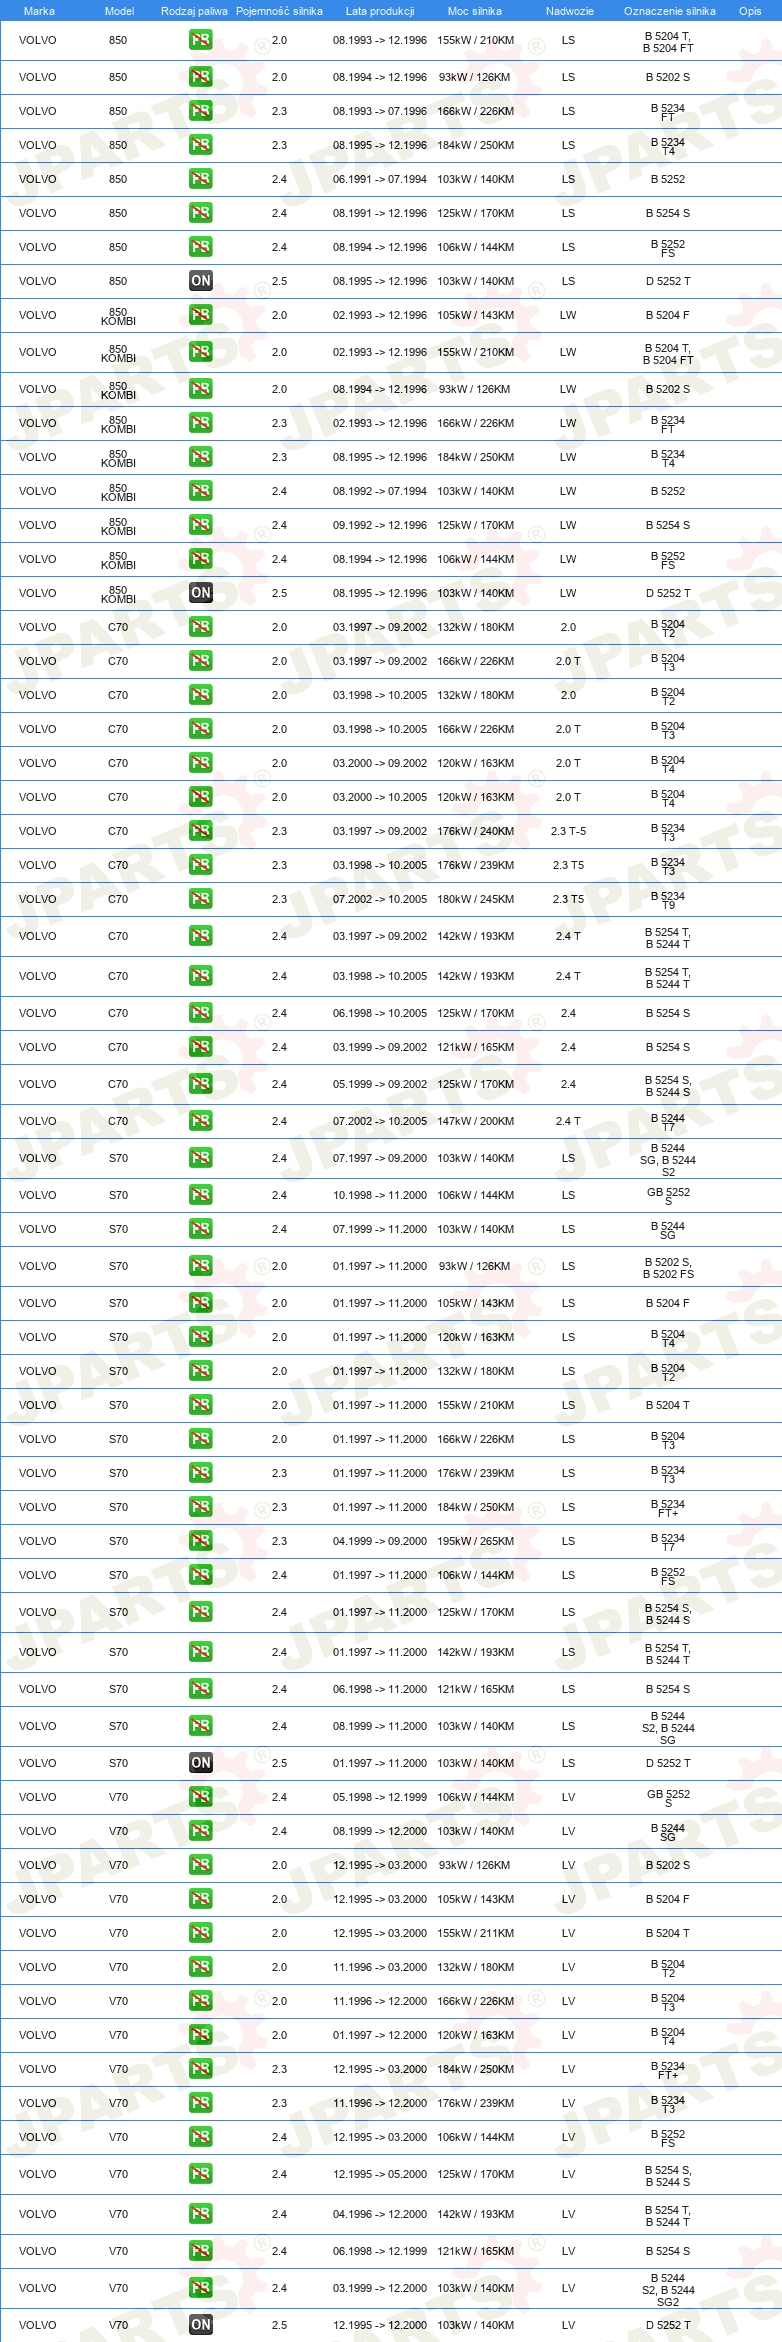Click the Oznaczenie silnika column header
782x2342 pixels.
(x=669, y=11)
